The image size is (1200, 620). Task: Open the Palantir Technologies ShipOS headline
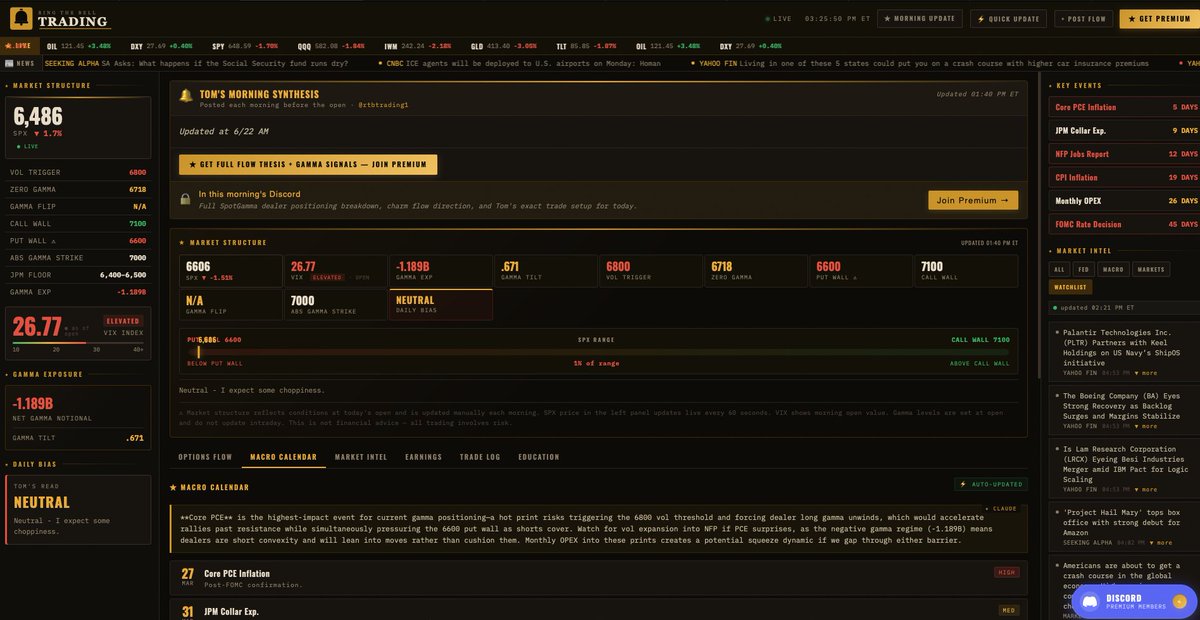[1119, 347]
